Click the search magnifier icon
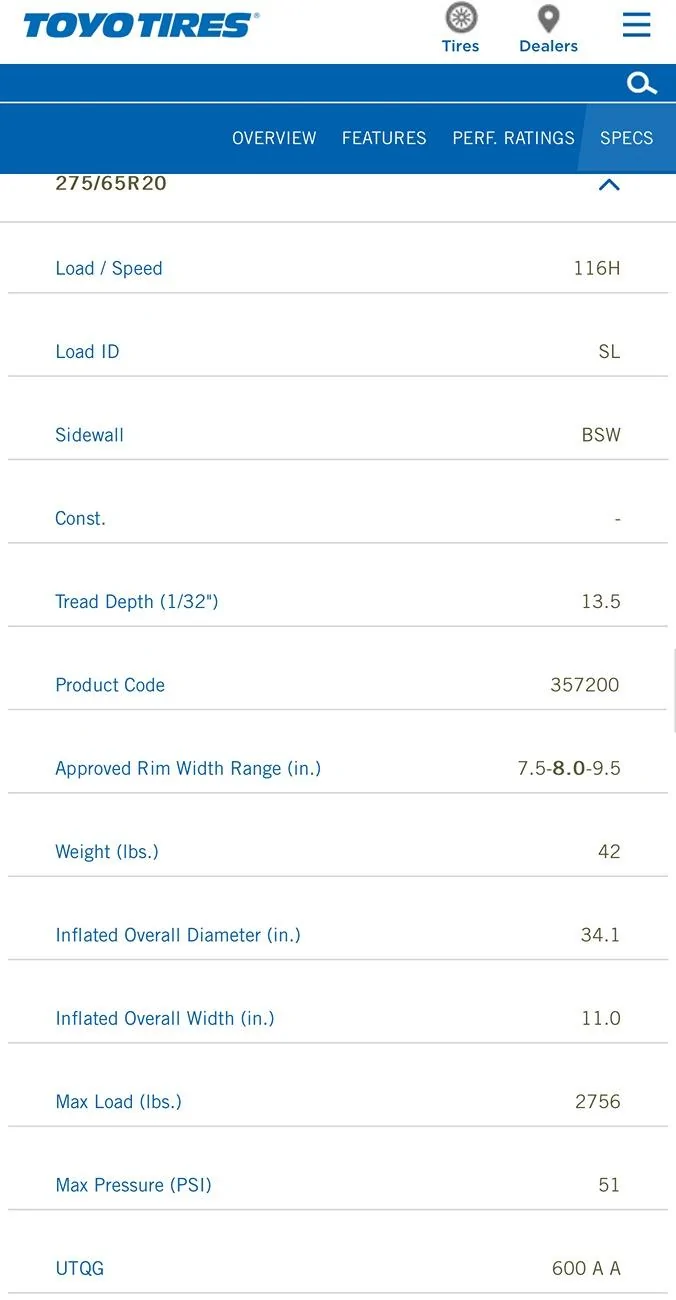Viewport: 676px width, 1300px height. pos(642,84)
